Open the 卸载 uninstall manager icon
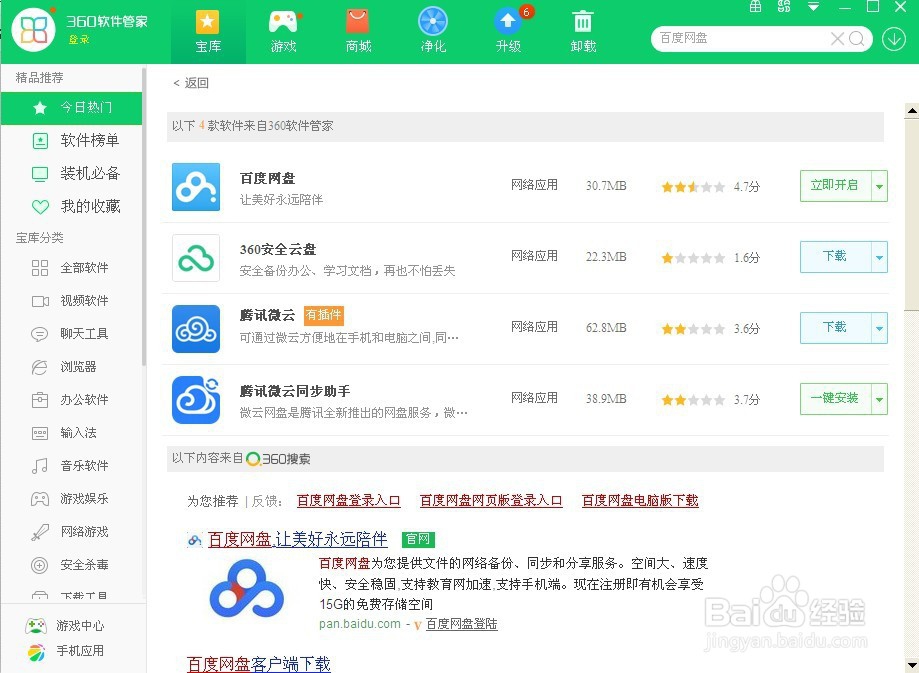This screenshot has height=673, width=919. [x=583, y=28]
